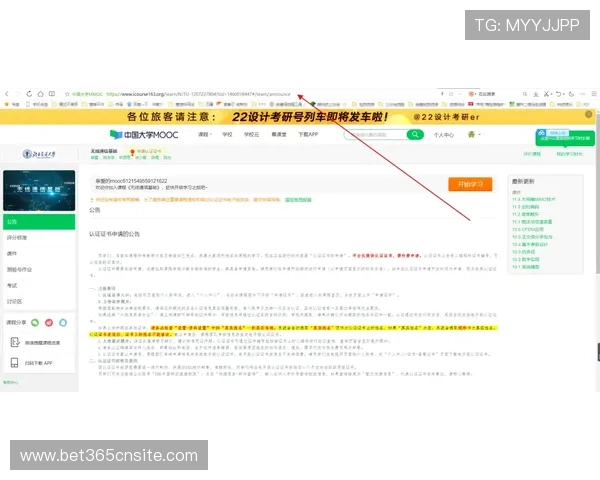Click the 扫码下载 APP text
This screenshot has width=600, height=480.
click(x=38, y=363)
